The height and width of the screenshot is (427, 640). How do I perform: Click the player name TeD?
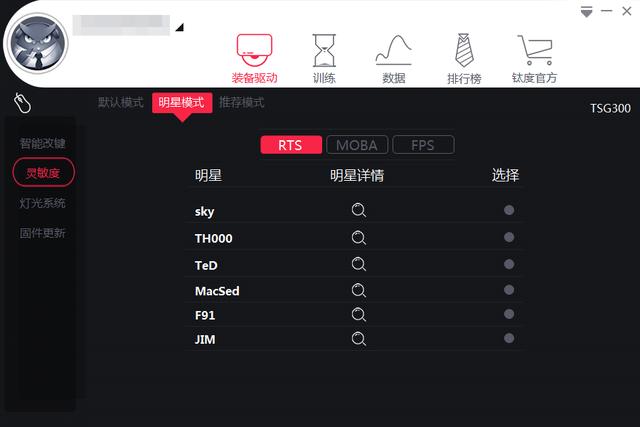pyautogui.click(x=206, y=265)
